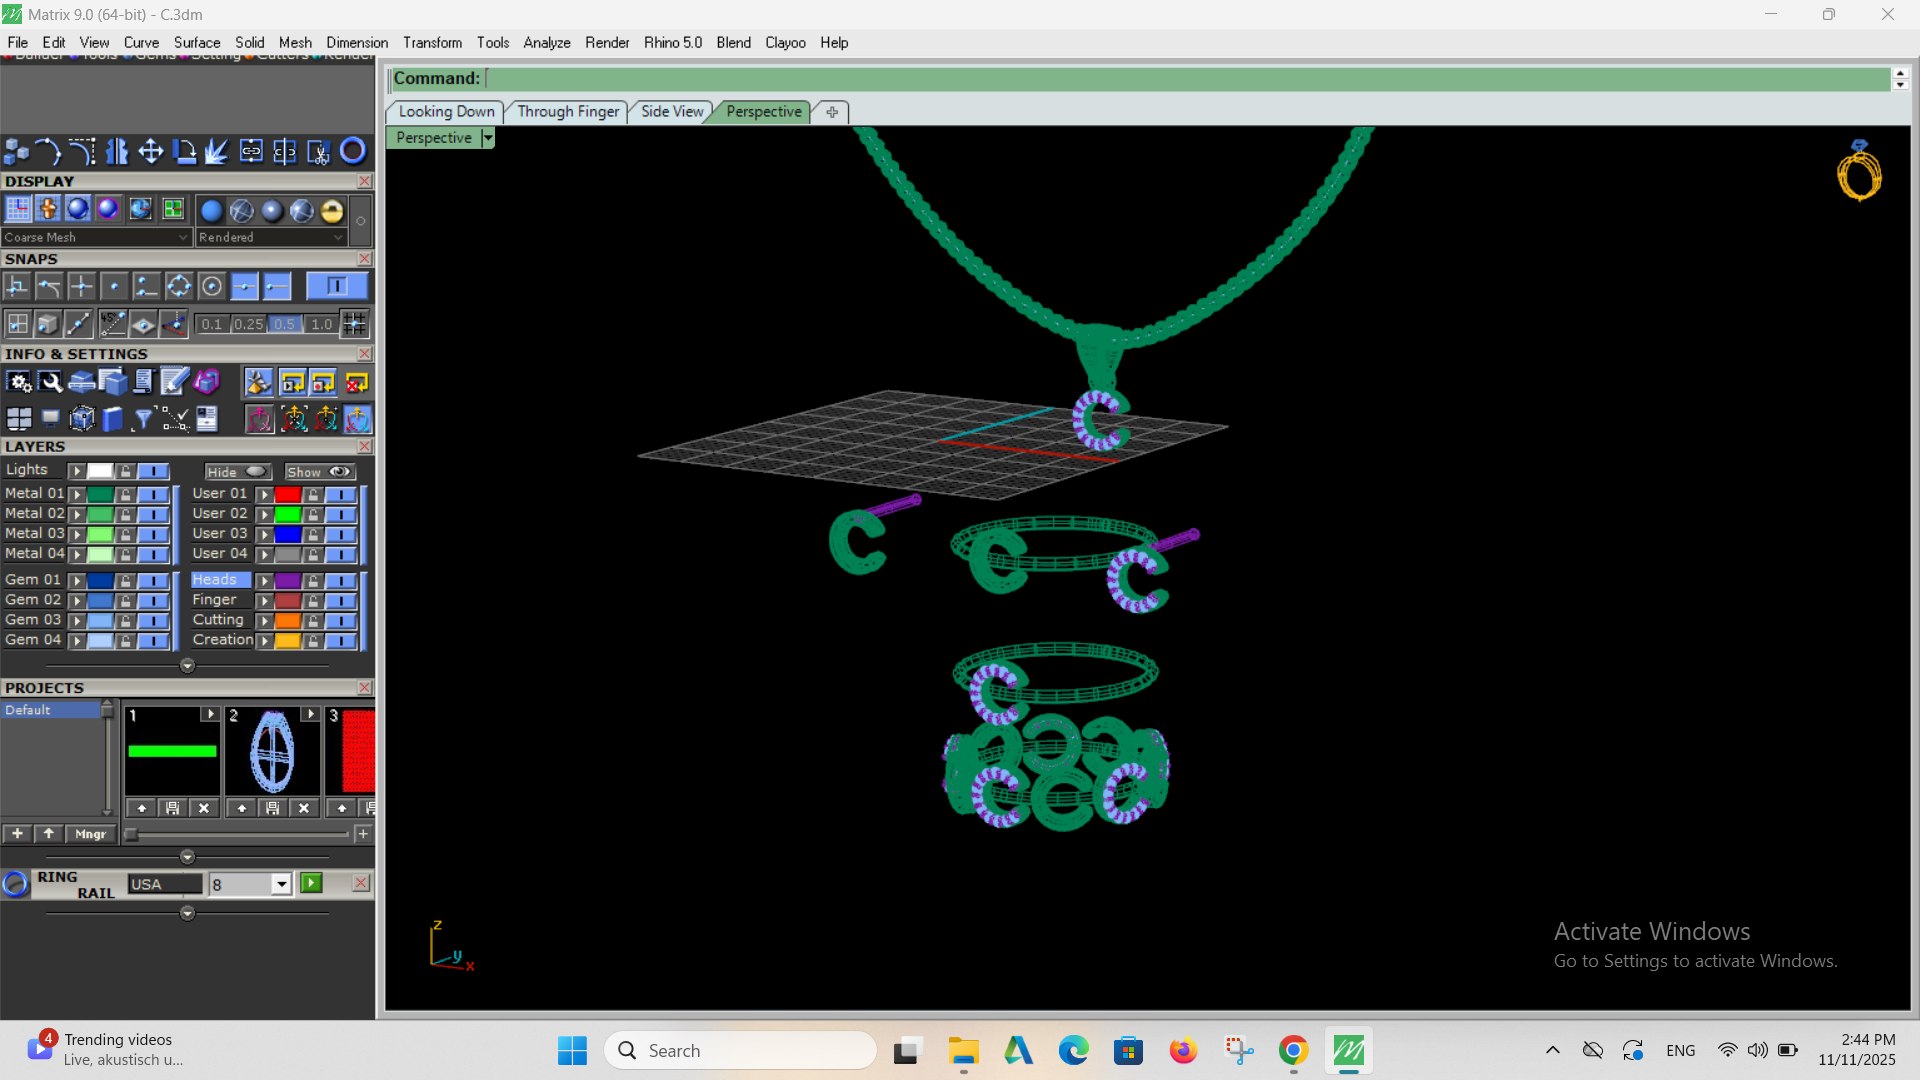Select the Mirror tool in top toolbar
The image size is (1920, 1080).
coord(117,151)
